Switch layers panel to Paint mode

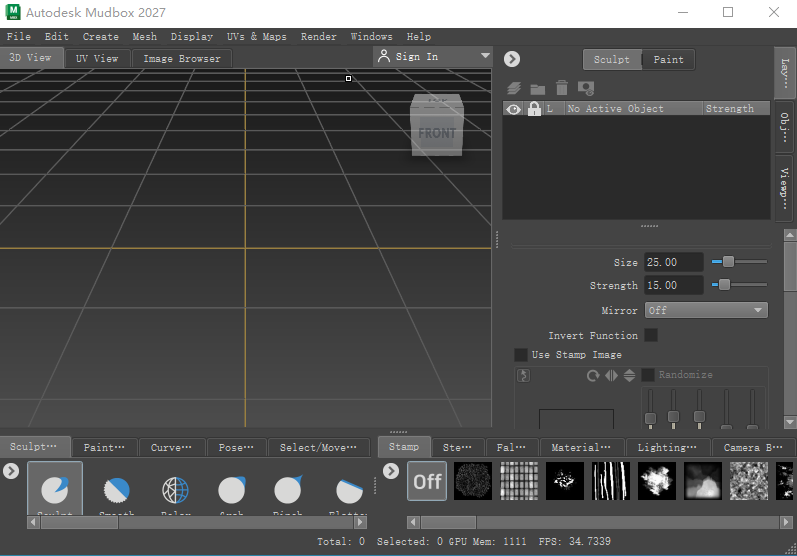[x=668, y=59]
